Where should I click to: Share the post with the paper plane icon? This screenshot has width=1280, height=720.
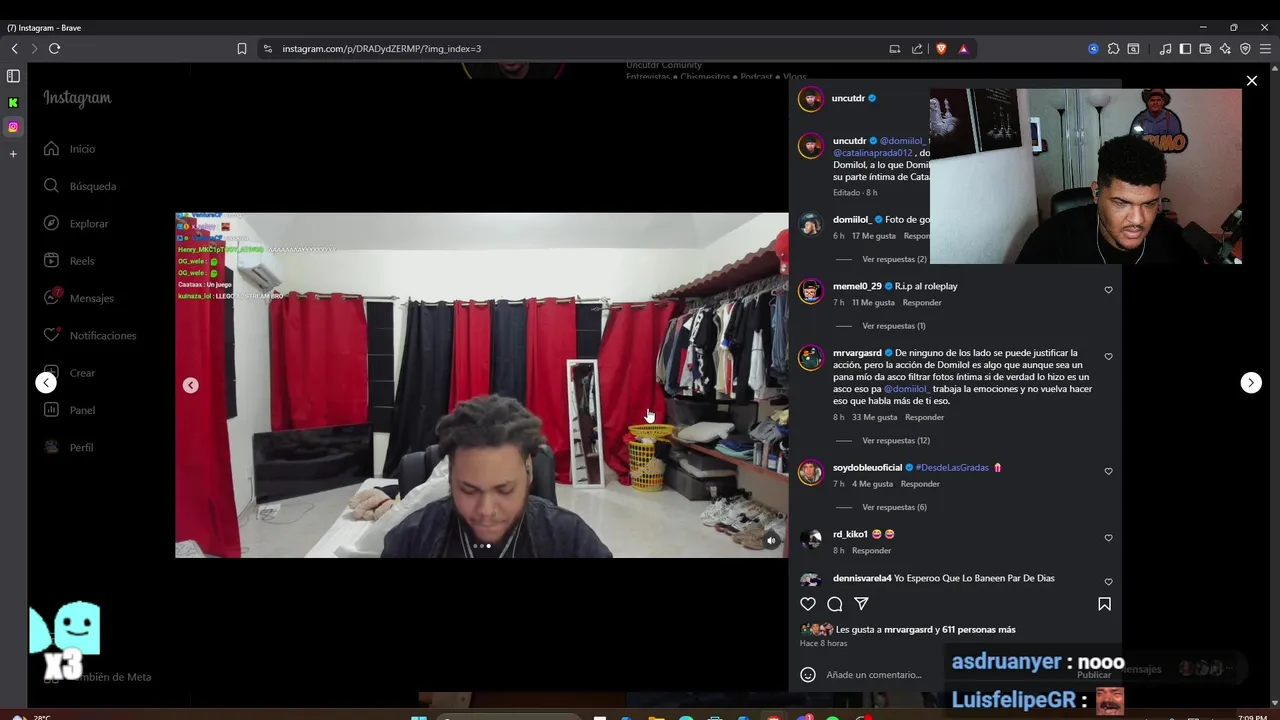point(861,604)
